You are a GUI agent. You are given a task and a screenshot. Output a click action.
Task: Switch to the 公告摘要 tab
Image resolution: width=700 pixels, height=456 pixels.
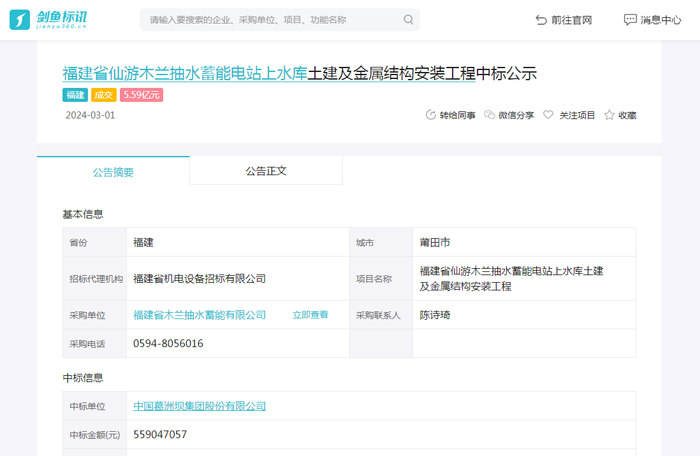coord(113,171)
